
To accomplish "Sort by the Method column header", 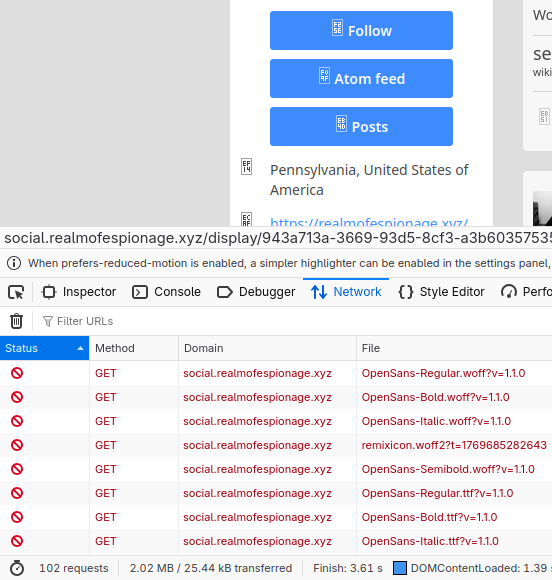I will click(x=134, y=348).
